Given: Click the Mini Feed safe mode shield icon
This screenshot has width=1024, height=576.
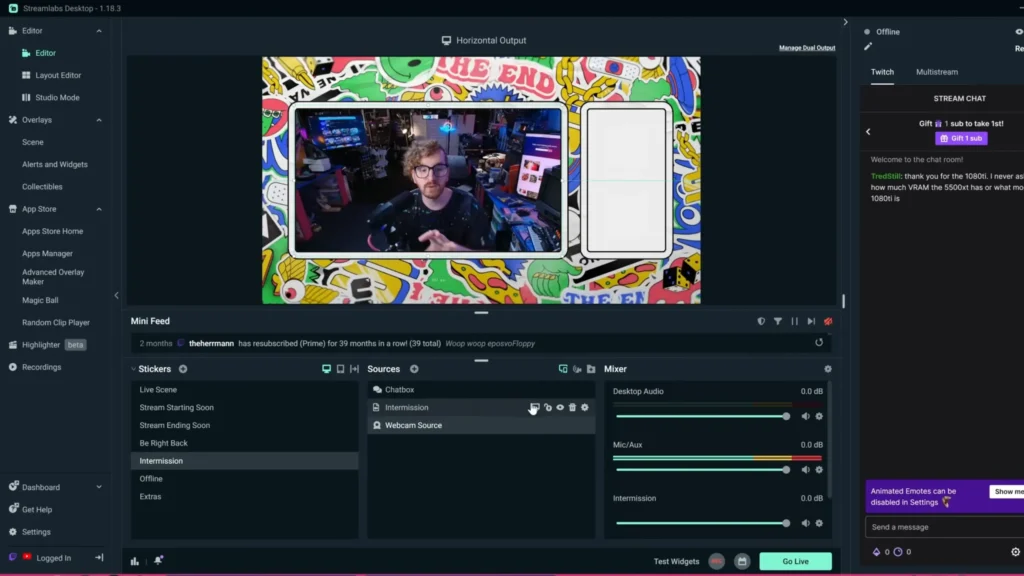Looking at the screenshot, I should (x=761, y=321).
